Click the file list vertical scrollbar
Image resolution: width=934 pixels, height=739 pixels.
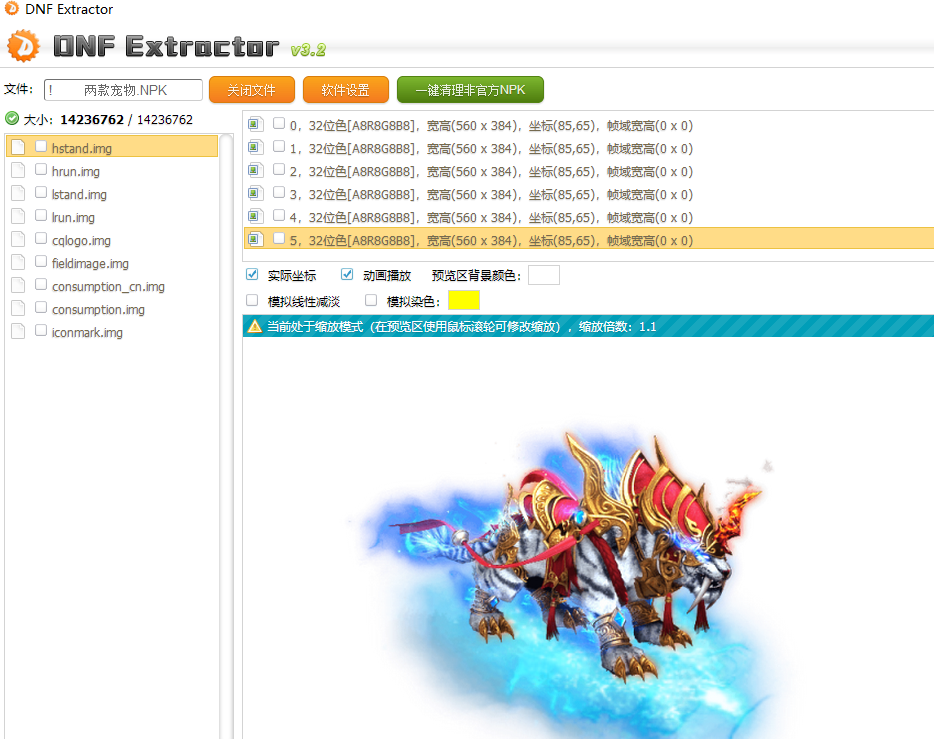226,436
